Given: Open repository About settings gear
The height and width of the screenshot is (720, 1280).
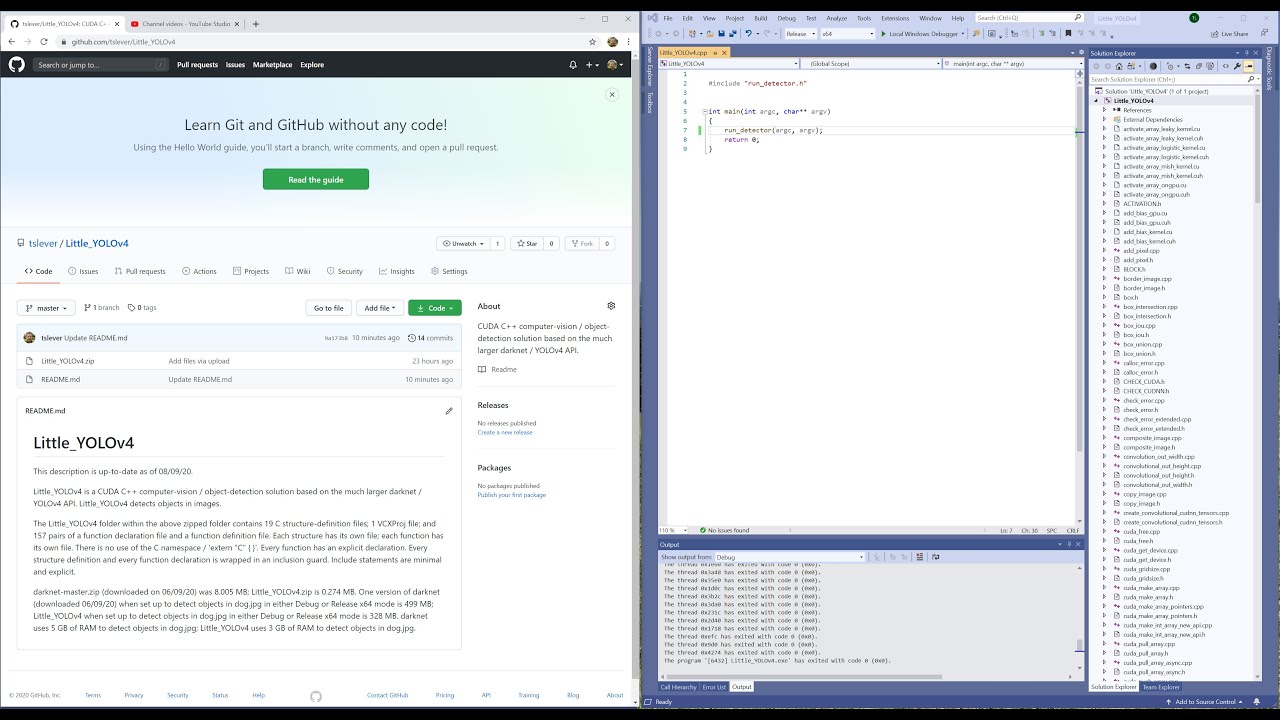Looking at the screenshot, I should (611, 306).
